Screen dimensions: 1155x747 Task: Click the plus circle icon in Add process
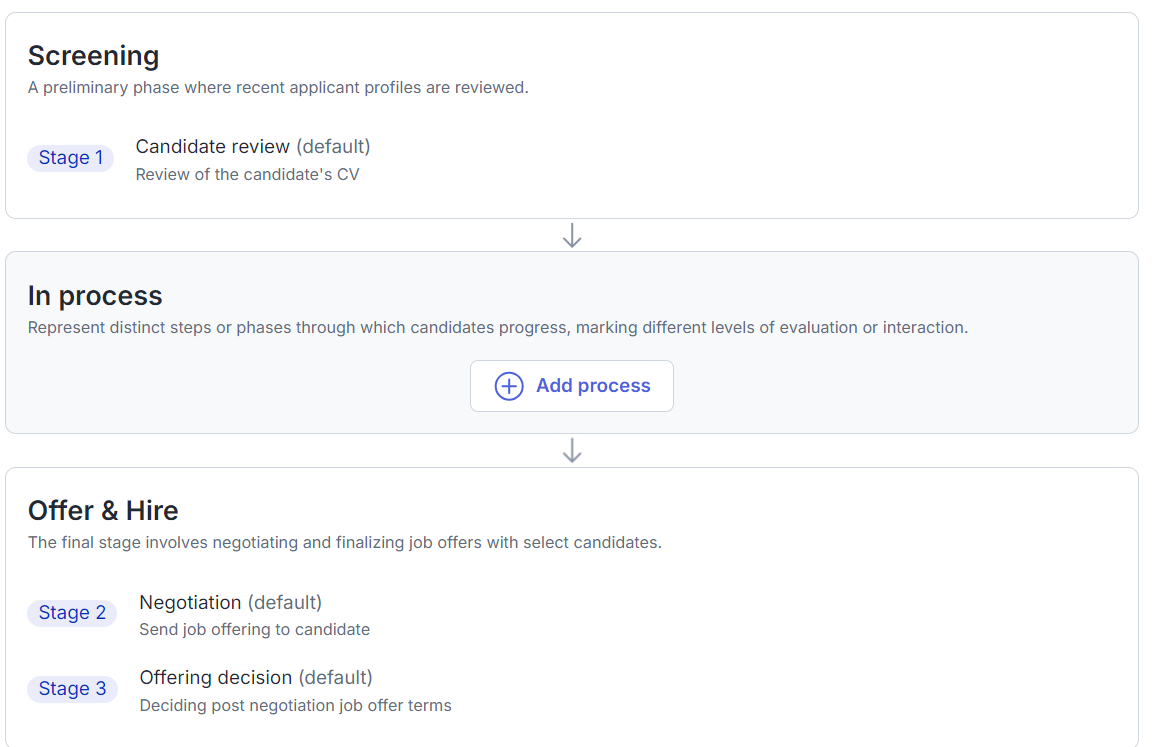click(x=509, y=386)
